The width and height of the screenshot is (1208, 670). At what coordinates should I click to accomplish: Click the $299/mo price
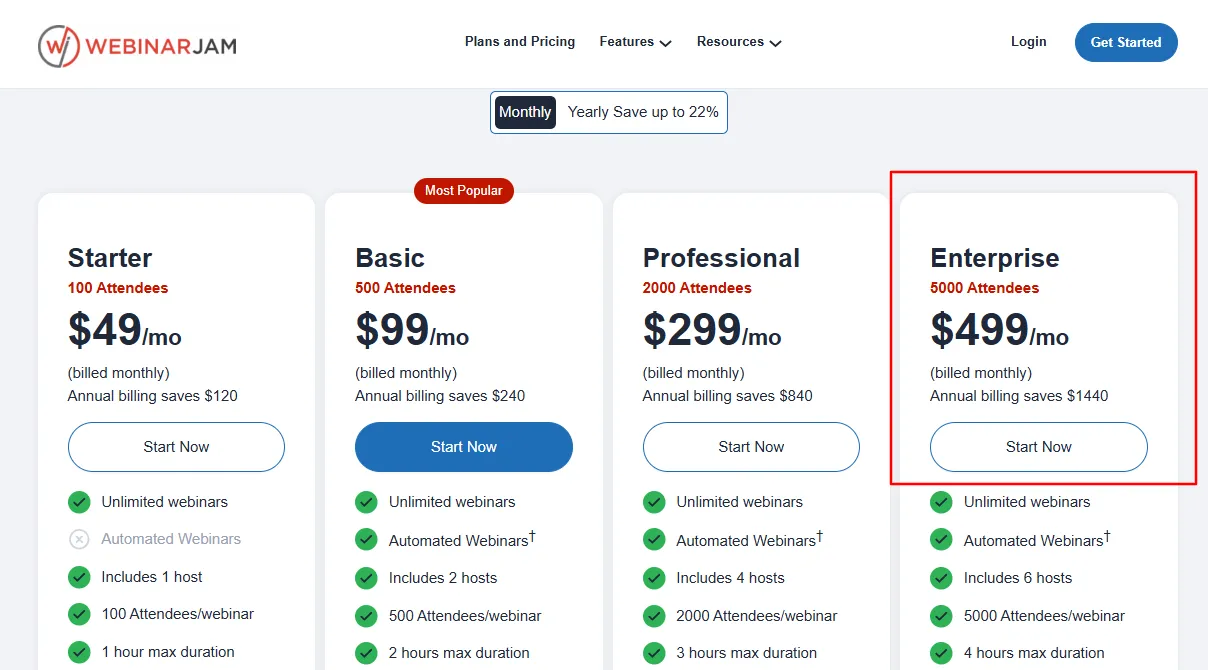coord(712,331)
